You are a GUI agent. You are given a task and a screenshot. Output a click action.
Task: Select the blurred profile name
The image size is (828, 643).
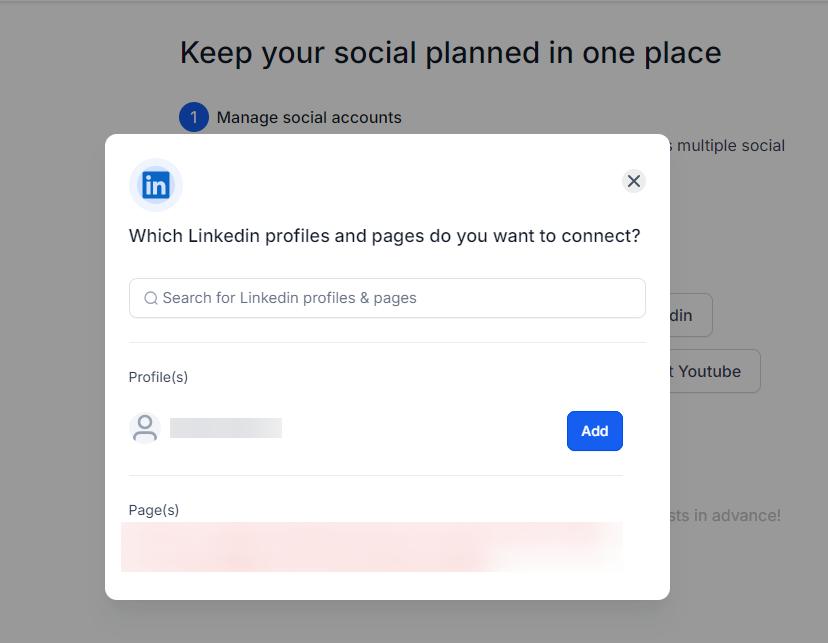[226, 428]
